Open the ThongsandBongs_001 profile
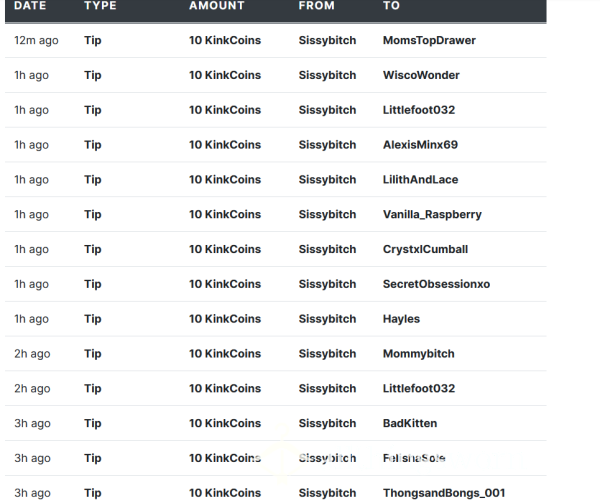This screenshot has width=600, height=503. click(444, 493)
